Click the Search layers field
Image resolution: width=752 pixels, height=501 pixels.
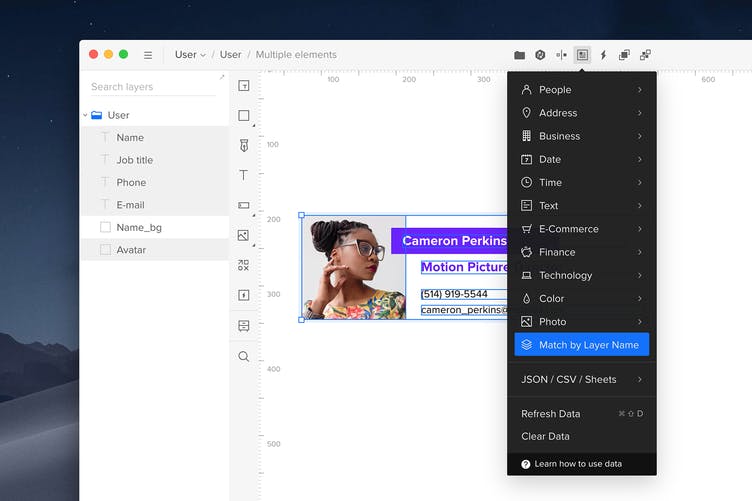(x=153, y=87)
